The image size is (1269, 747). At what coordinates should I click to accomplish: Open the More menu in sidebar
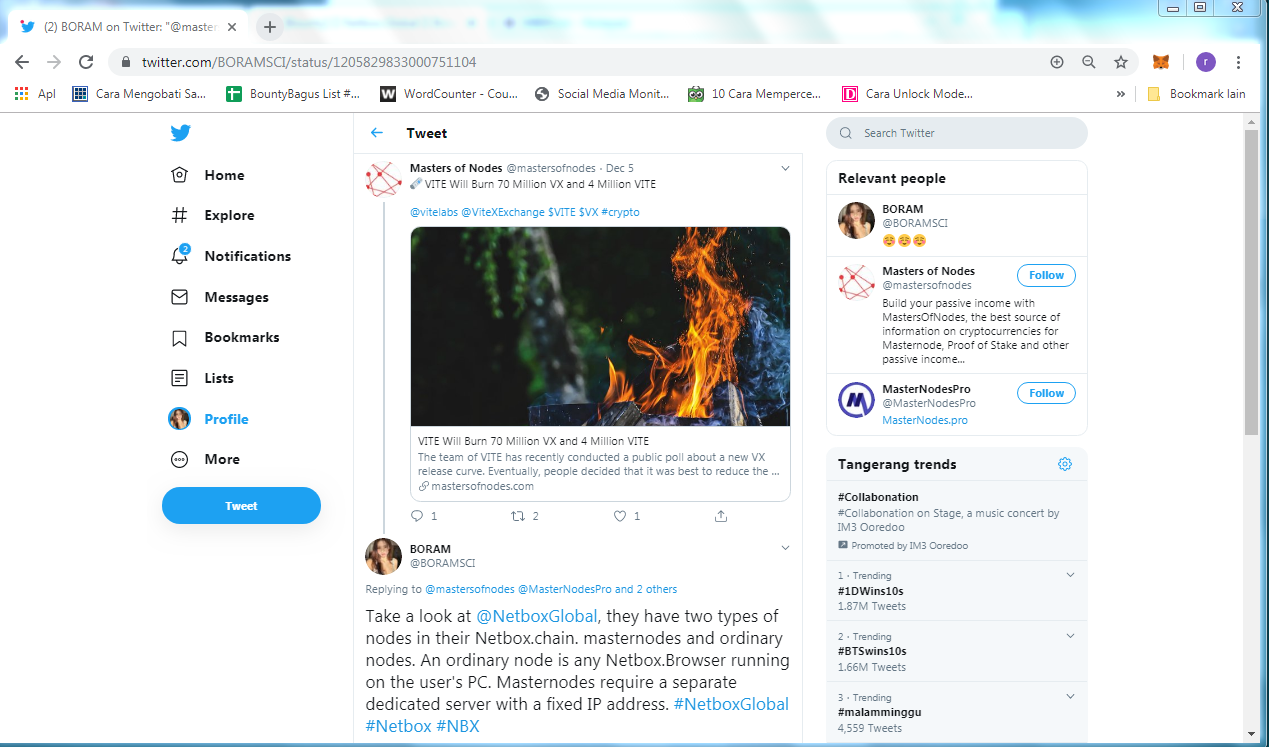click(x=206, y=459)
